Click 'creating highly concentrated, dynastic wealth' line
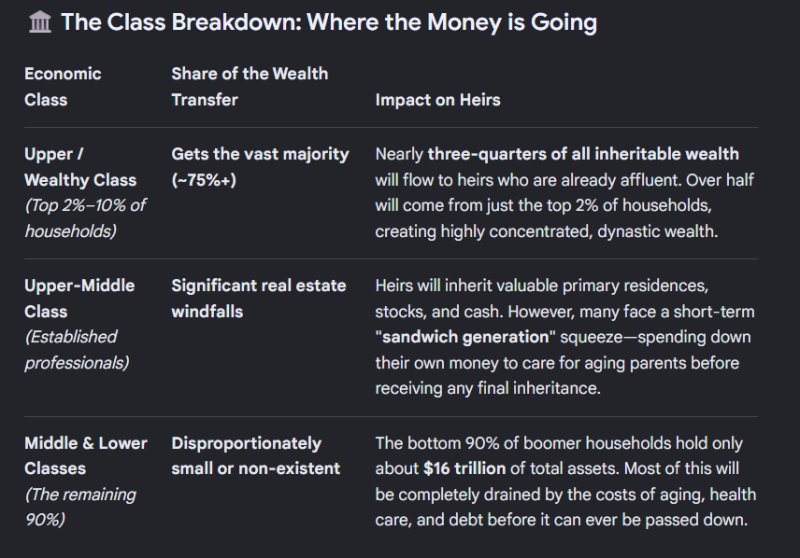 546,232
